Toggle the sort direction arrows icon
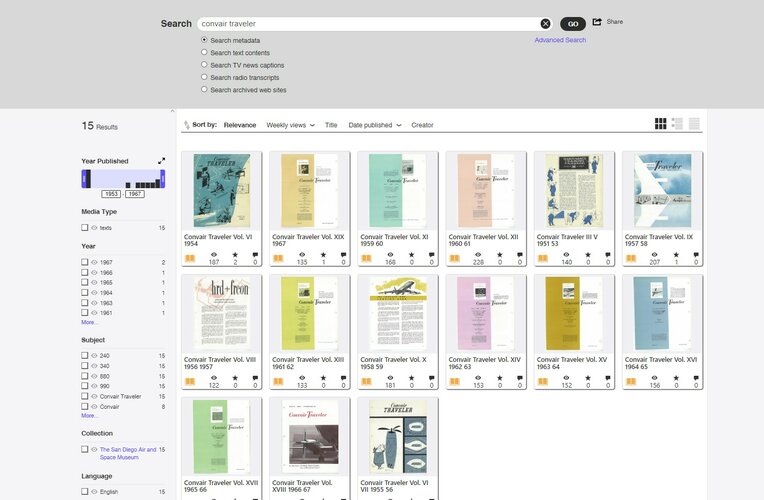 tap(186, 125)
